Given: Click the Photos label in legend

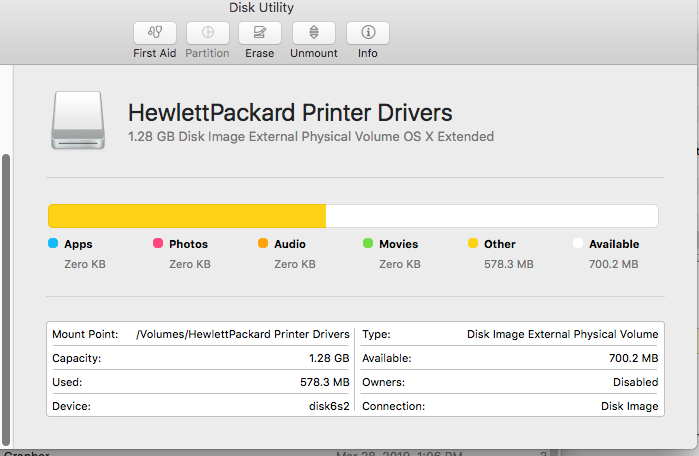Looking at the screenshot, I should pos(188,244).
